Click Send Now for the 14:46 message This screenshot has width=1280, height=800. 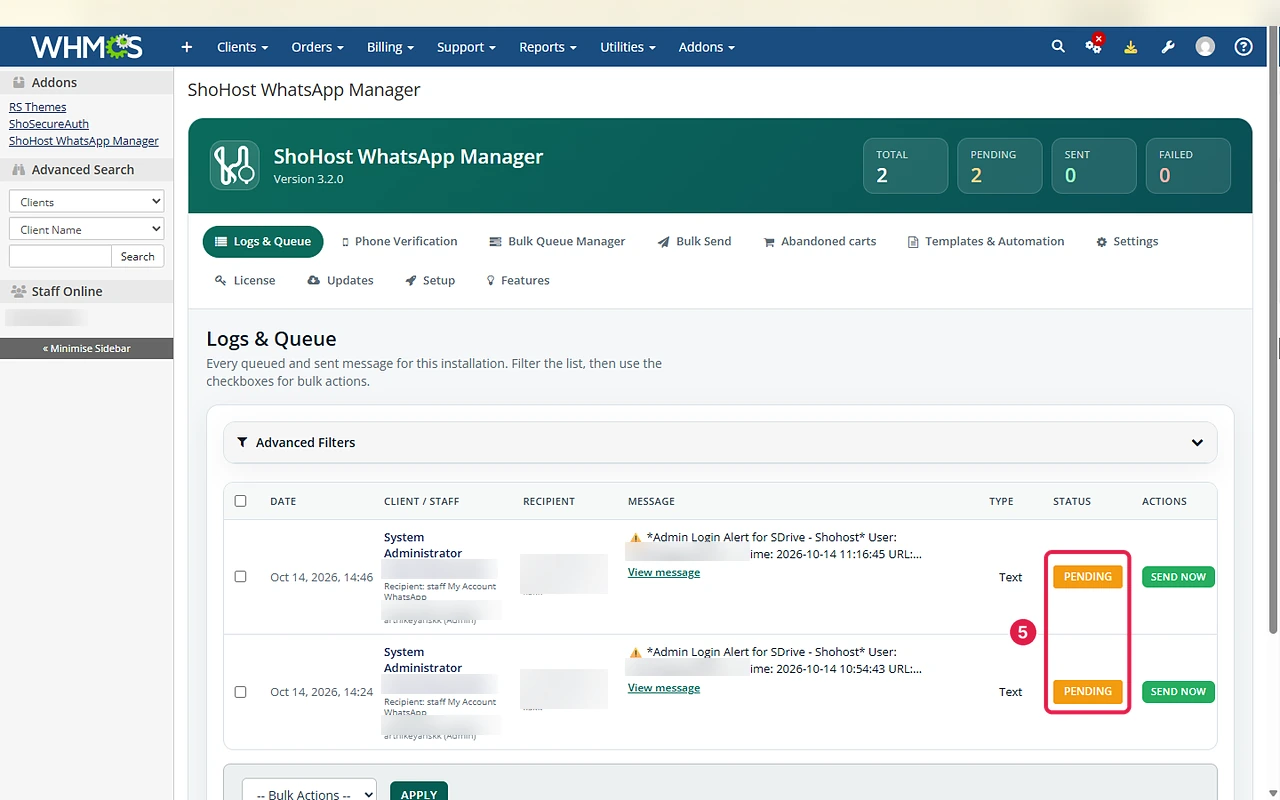coord(1178,577)
